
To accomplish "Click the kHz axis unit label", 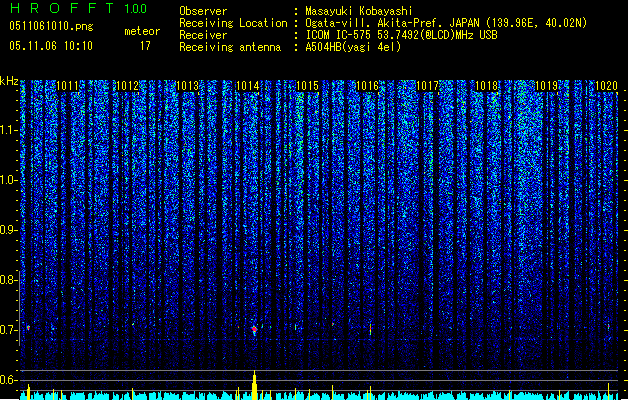I will (x=9, y=81).
